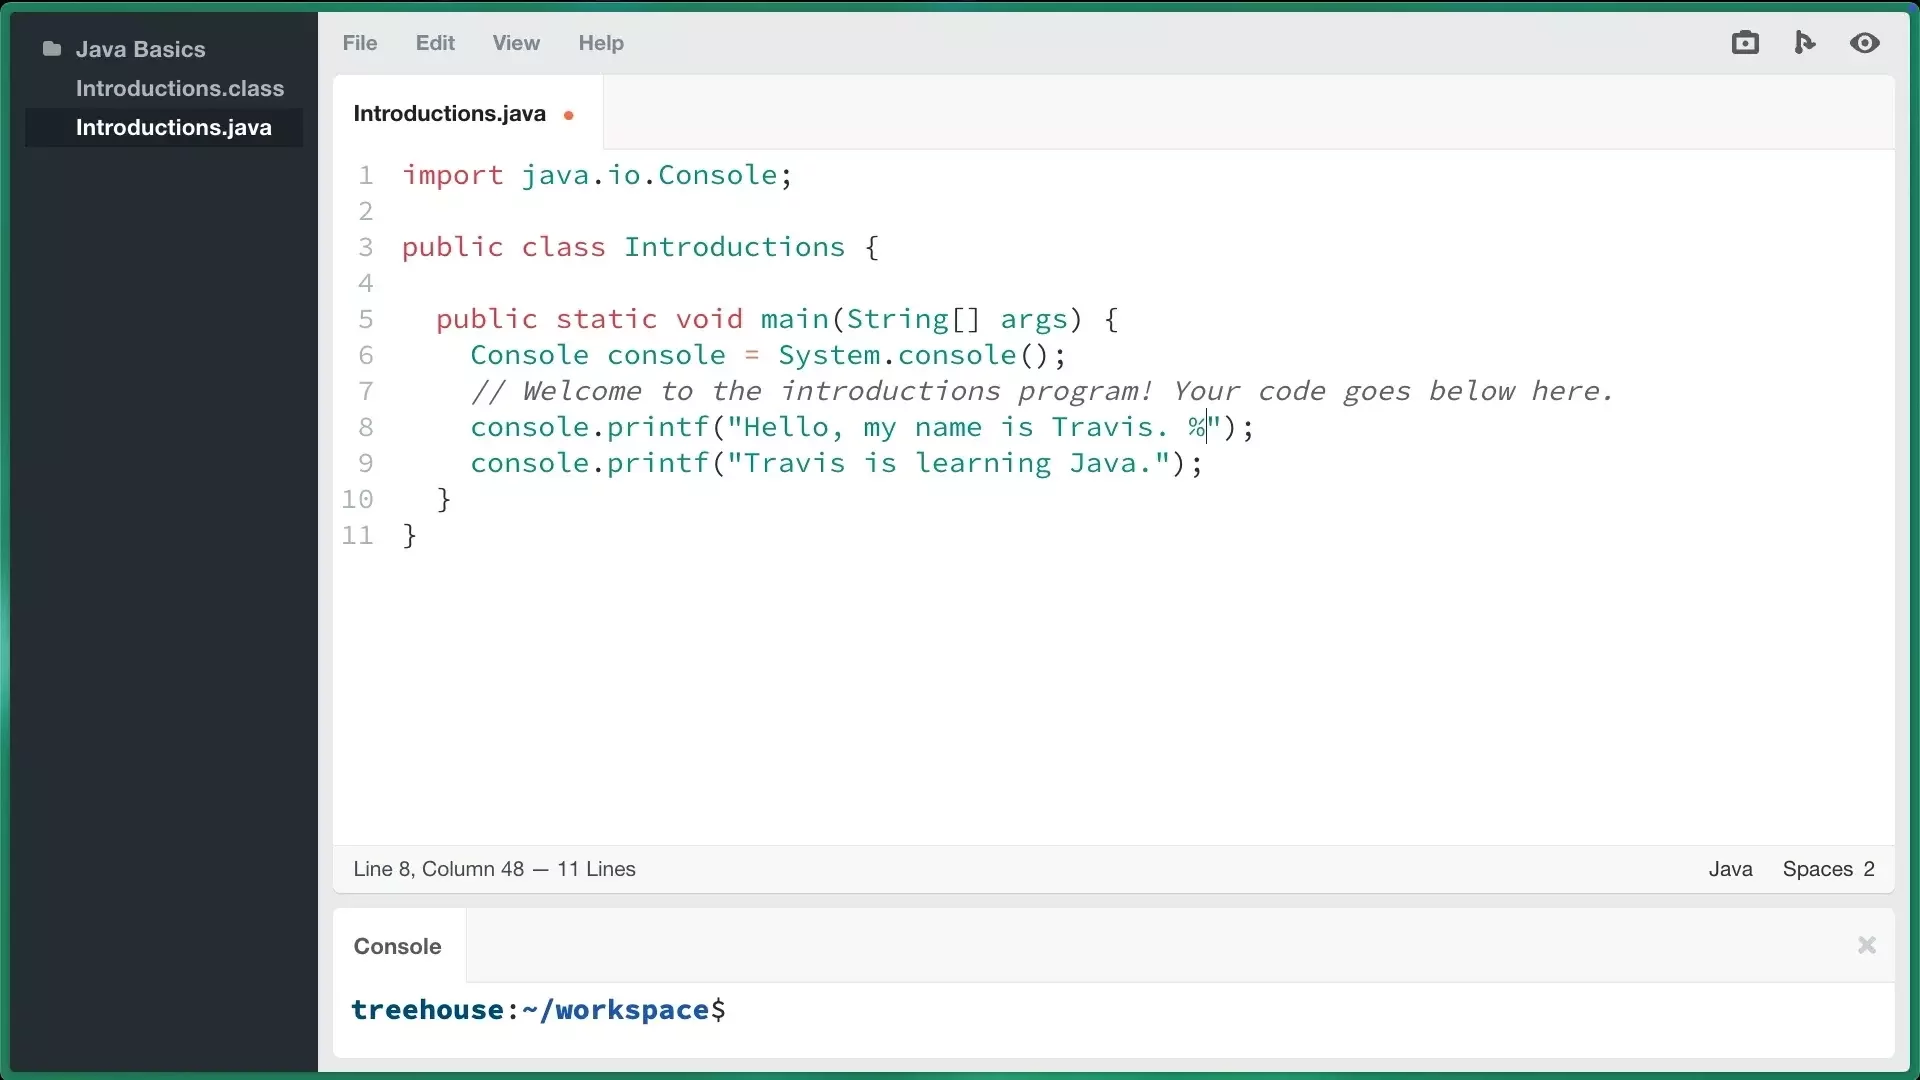Click the unsaved-changes dot on Introductions.java tab

point(568,114)
